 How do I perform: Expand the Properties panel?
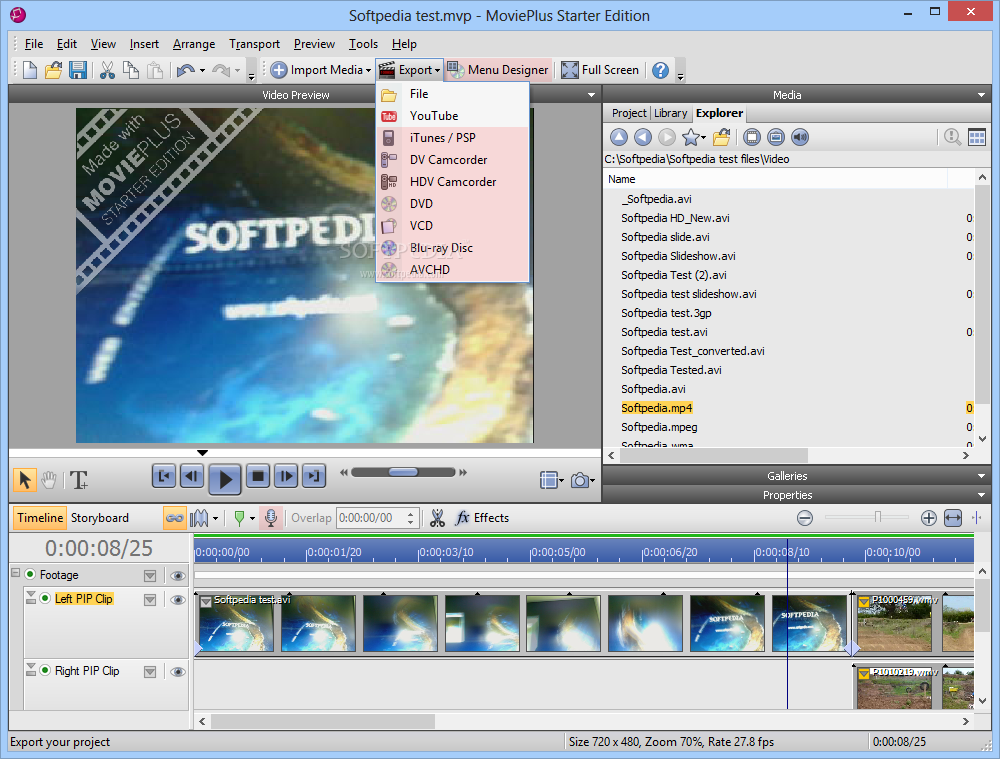(981, 495)
